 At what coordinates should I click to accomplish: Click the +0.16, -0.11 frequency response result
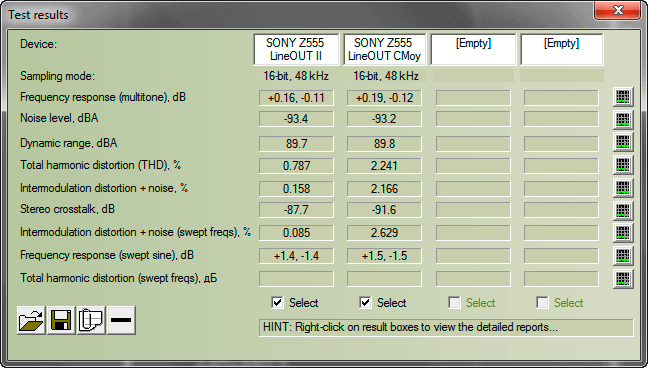coord(296,98)
